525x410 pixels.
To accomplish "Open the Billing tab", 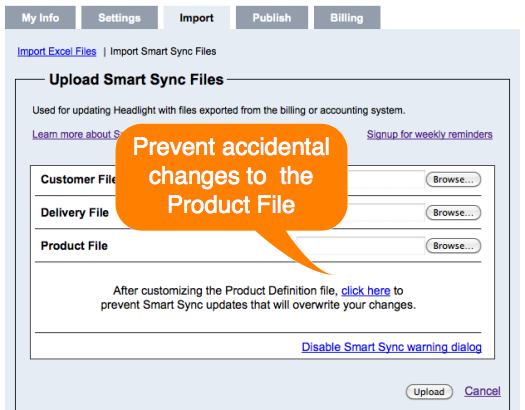I will [x=347, y=17].
